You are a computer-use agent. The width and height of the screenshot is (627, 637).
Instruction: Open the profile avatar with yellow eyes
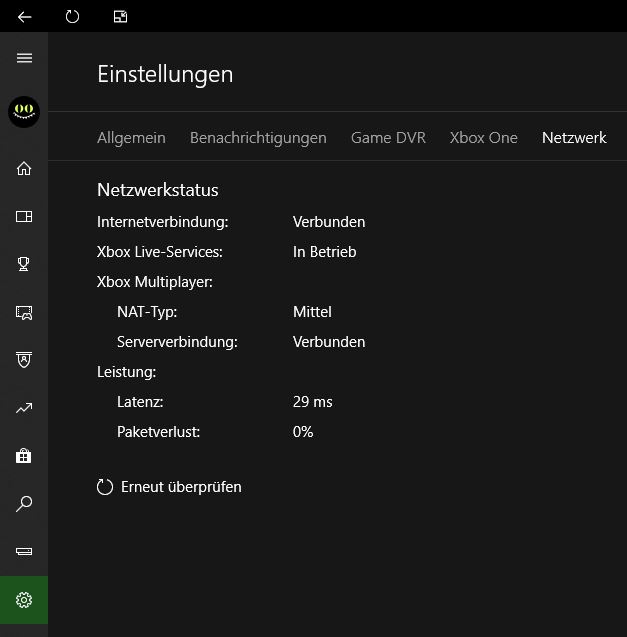coord(24,112)
